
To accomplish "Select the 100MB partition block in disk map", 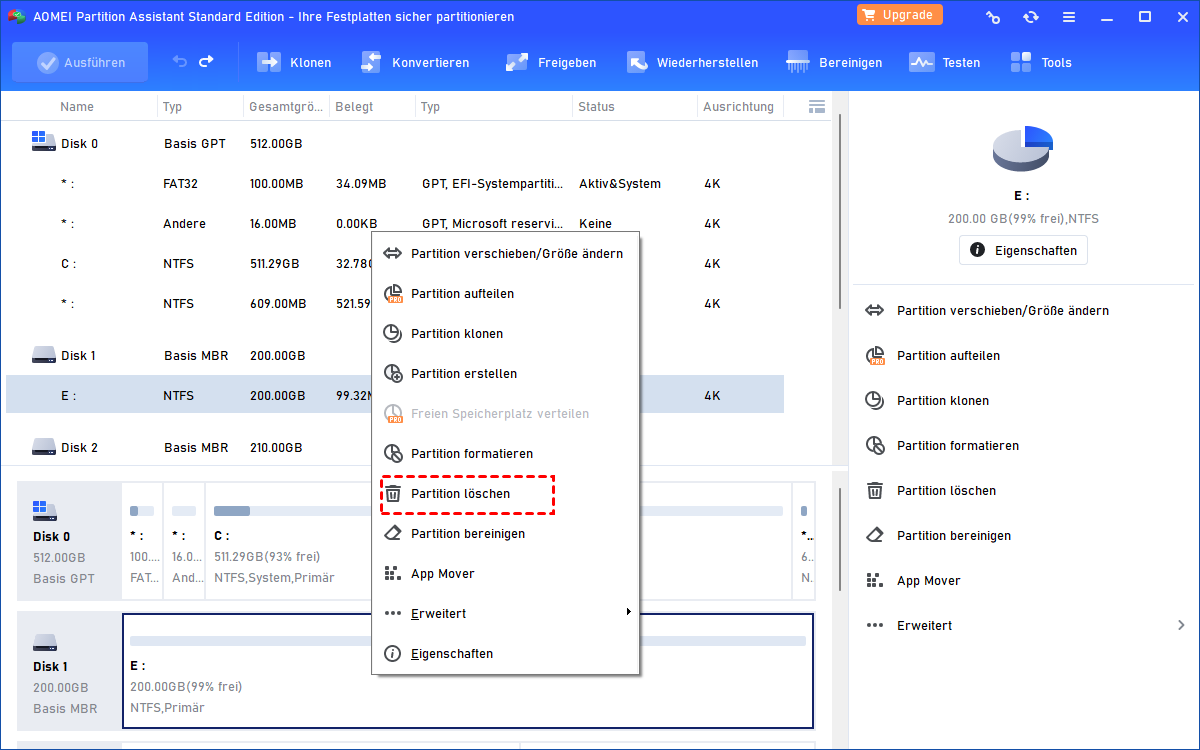I will 142,543.
